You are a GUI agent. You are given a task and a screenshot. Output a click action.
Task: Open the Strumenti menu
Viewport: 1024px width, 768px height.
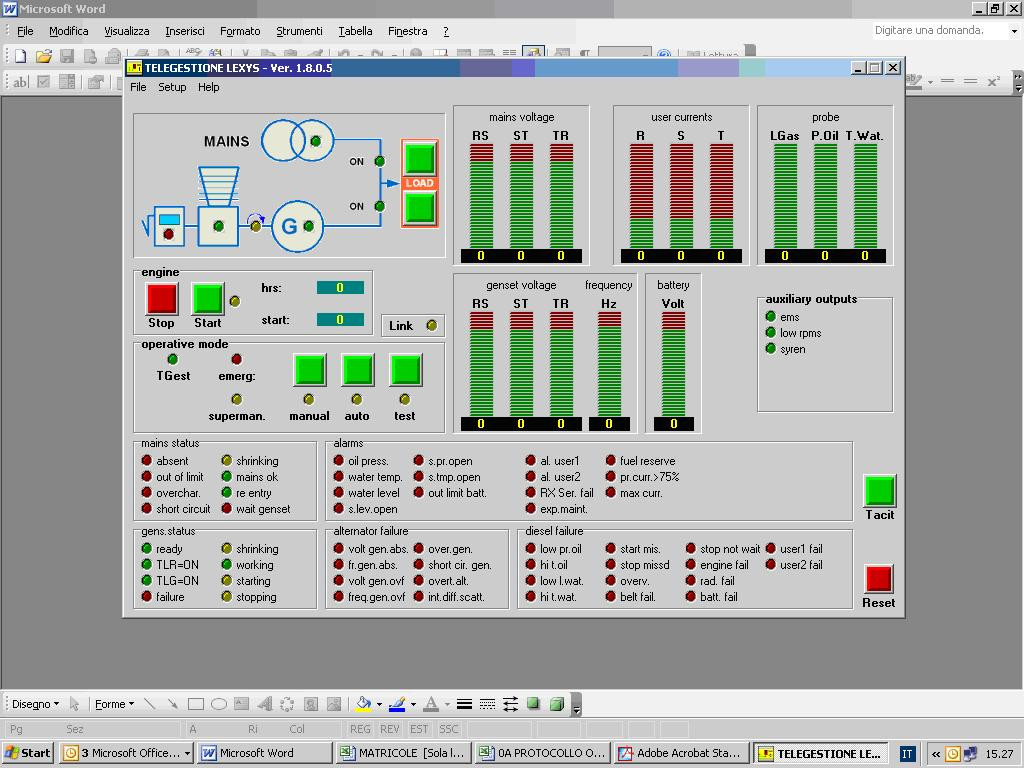point(299,31)
